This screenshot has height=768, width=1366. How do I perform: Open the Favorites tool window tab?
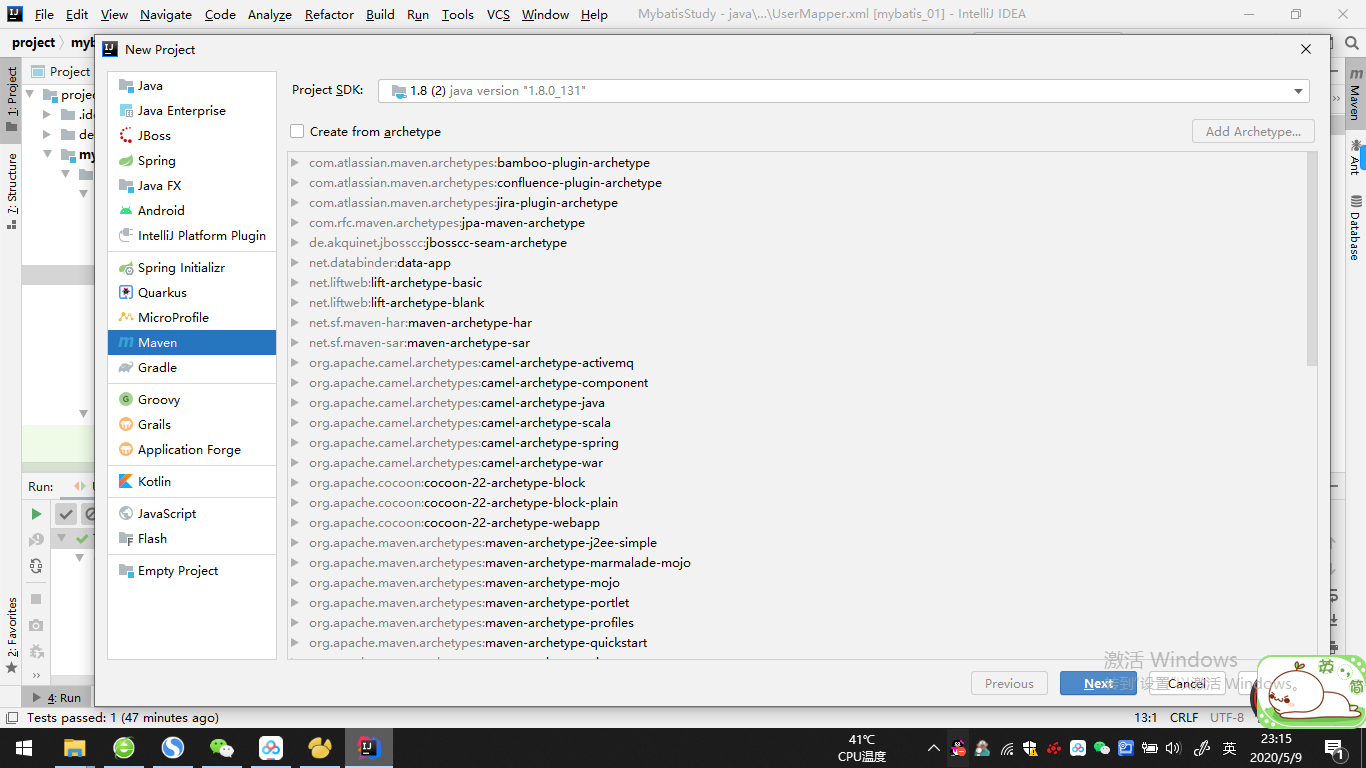coord(12,635)
